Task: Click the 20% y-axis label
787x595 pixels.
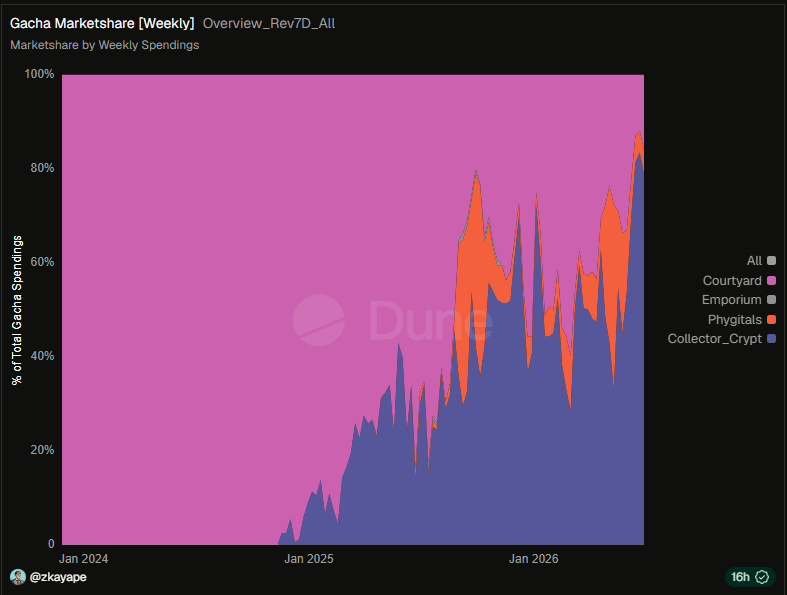Action: coord(42,450)
